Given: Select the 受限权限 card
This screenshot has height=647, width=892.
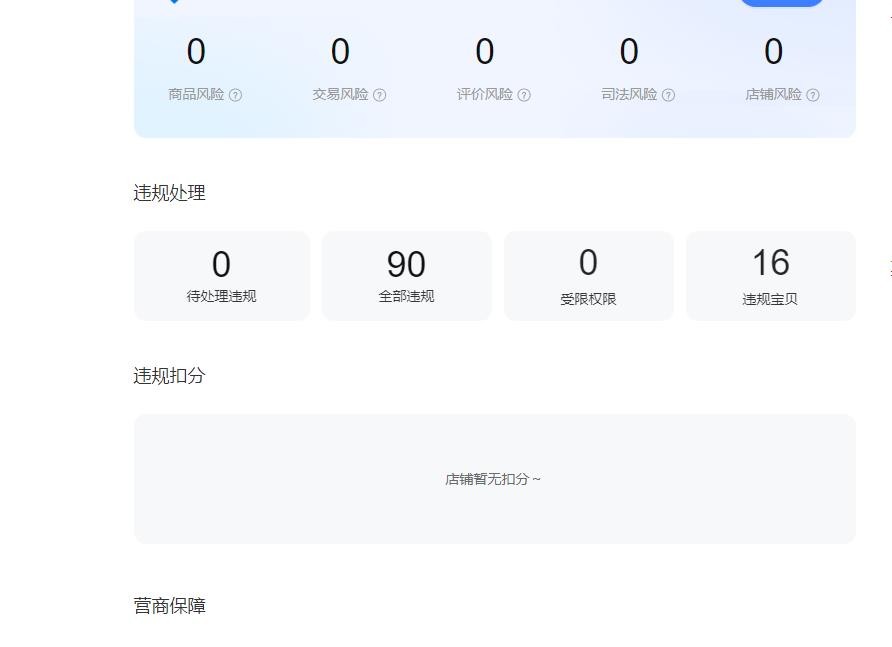Looking at the screenshot, I should tap(588, 276).
